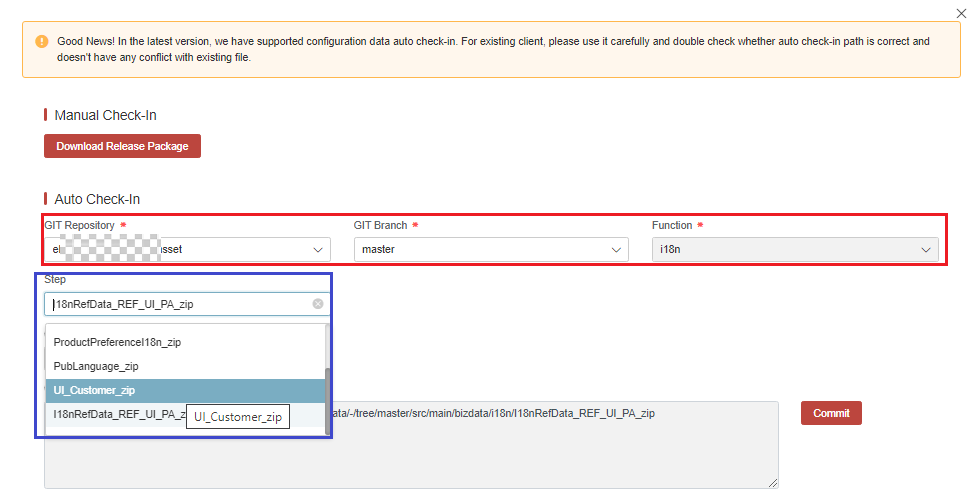
Task: Click the master value in GIT Branch
Action: pyautogui.click(x=379, y=249)
